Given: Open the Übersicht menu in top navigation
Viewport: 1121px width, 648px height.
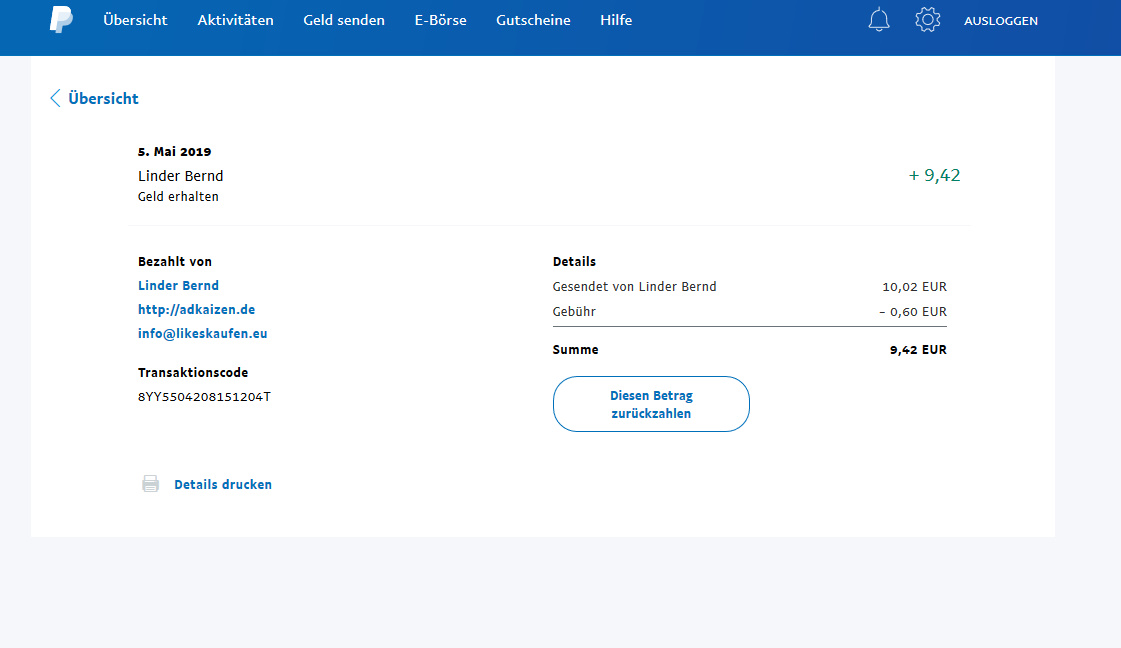Looking at the screenshot, I should coord(135,20).
